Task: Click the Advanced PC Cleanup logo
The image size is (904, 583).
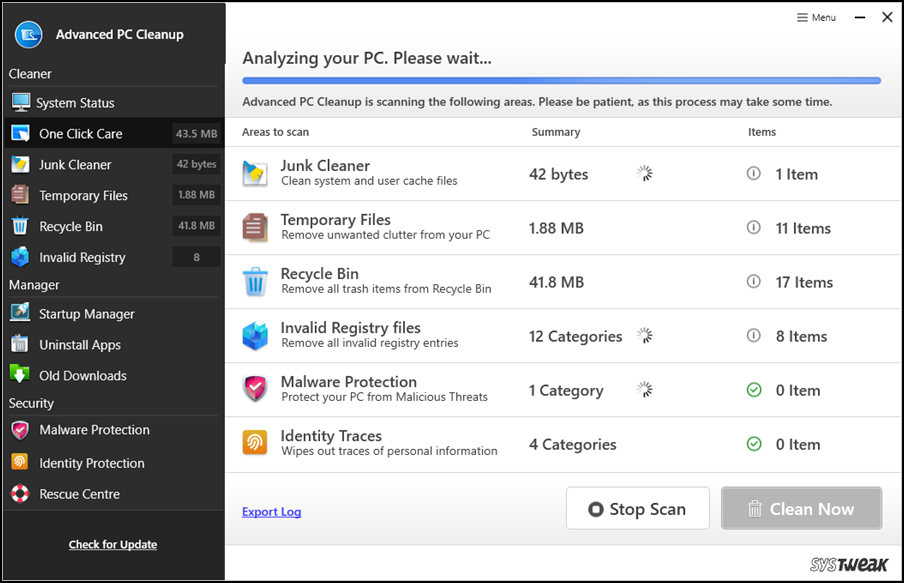Action: point(28,34)
